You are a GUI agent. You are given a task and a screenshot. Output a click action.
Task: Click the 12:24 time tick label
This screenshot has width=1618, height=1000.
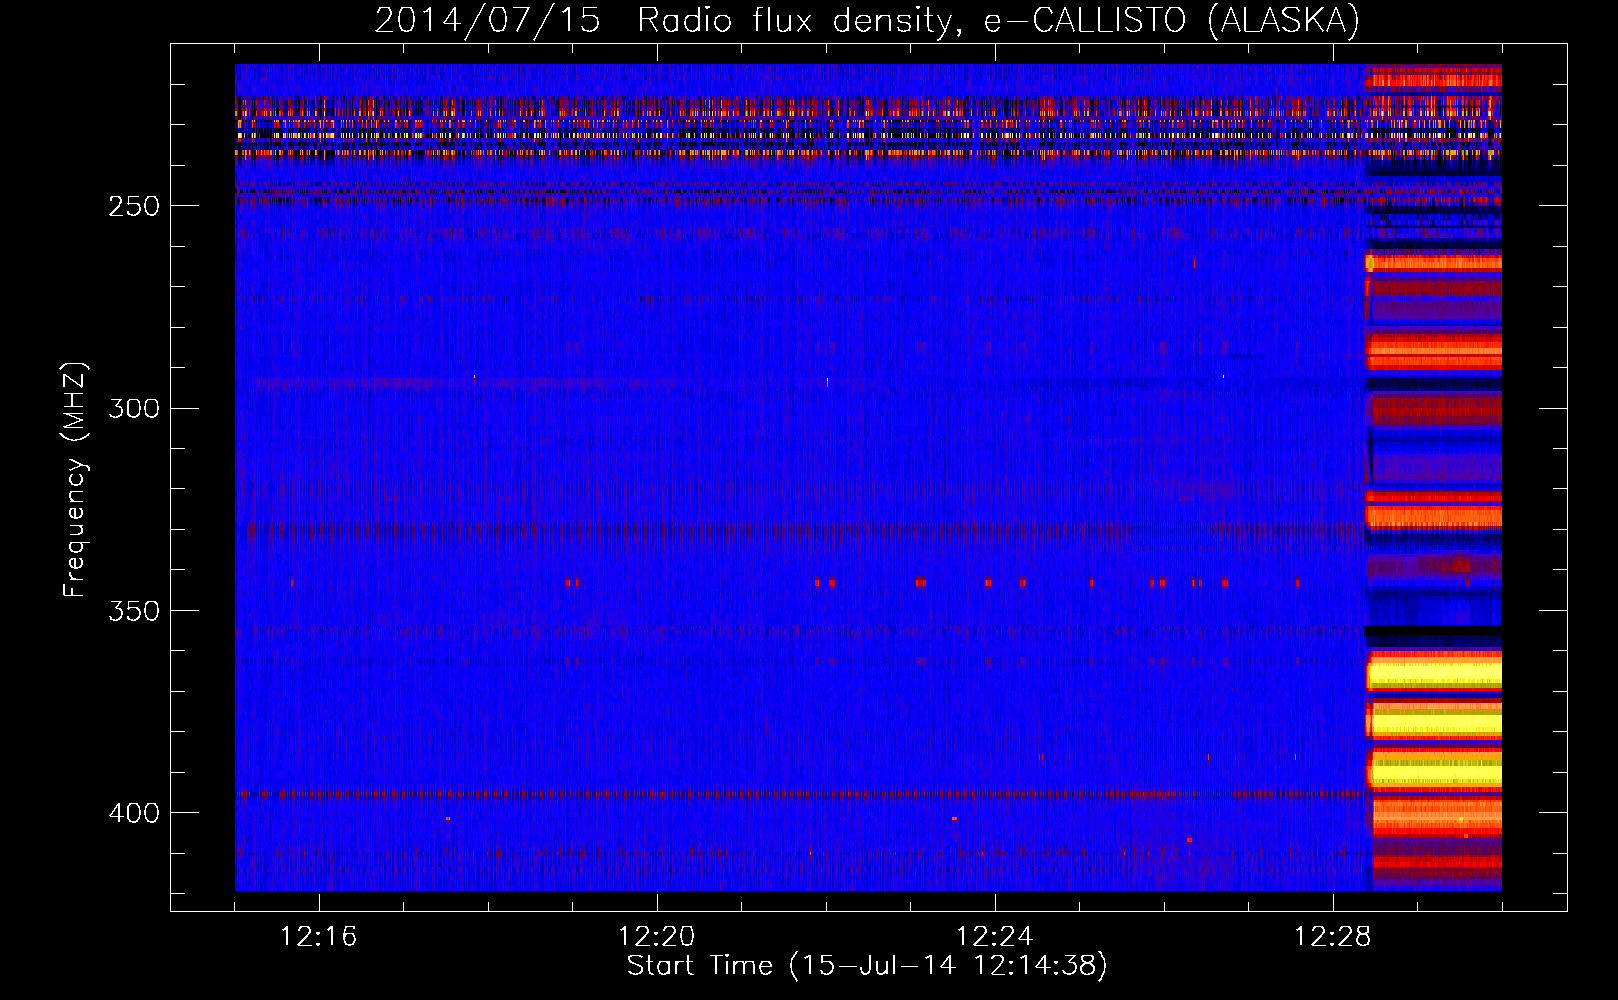pos(995,936)
